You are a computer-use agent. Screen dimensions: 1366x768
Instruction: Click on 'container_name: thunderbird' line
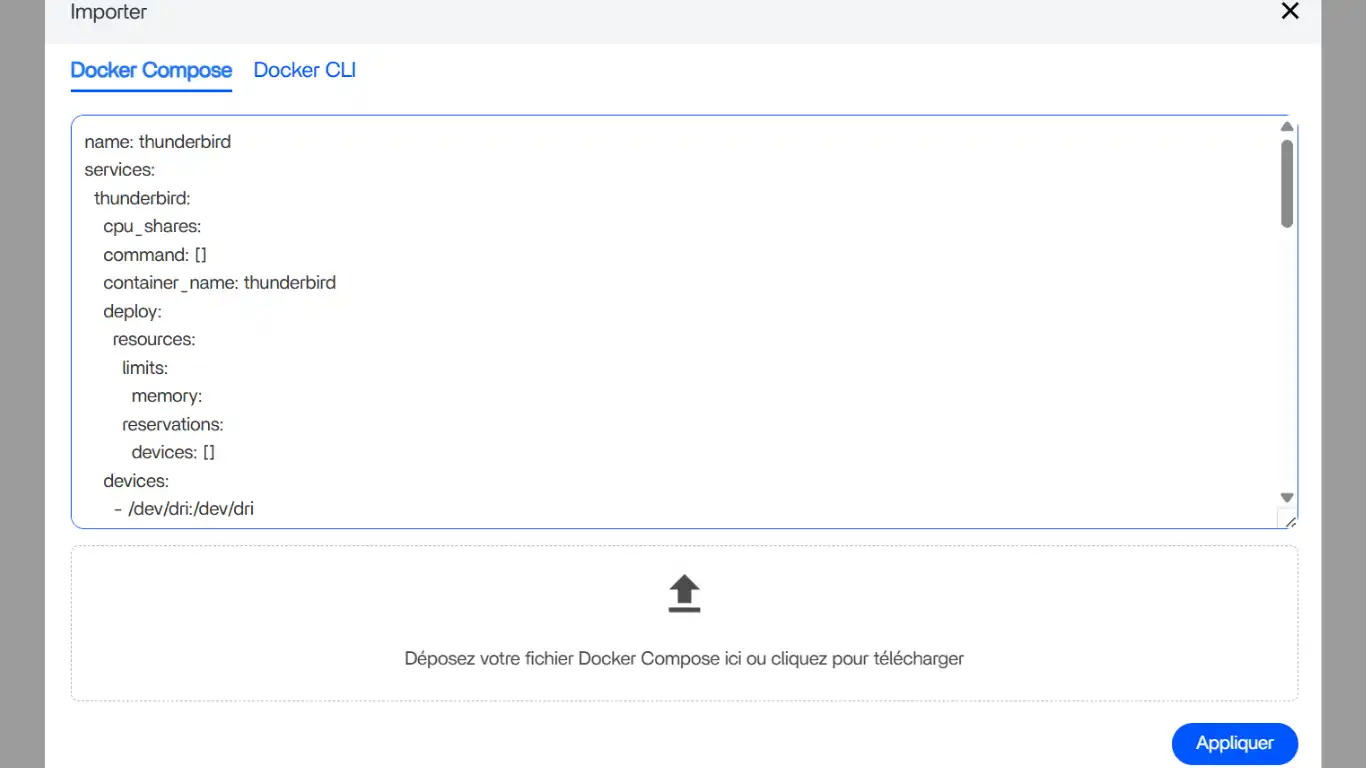[x=219, y=283]
